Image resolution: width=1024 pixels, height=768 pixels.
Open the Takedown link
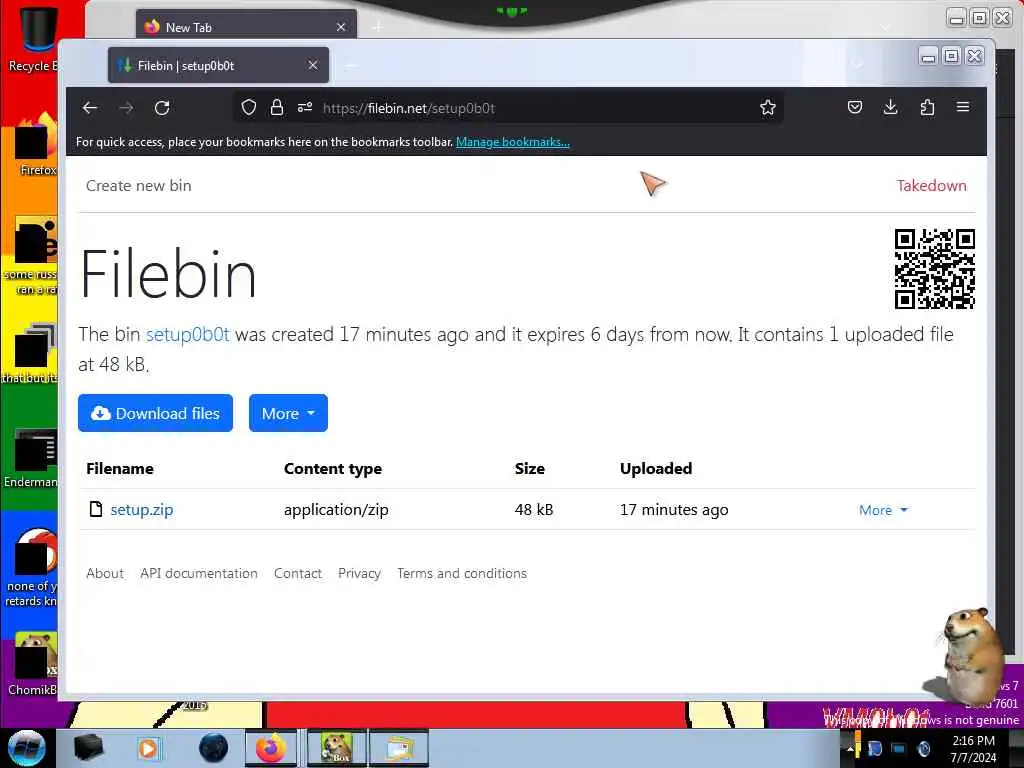pyautogui.click(x=931, y=185)
